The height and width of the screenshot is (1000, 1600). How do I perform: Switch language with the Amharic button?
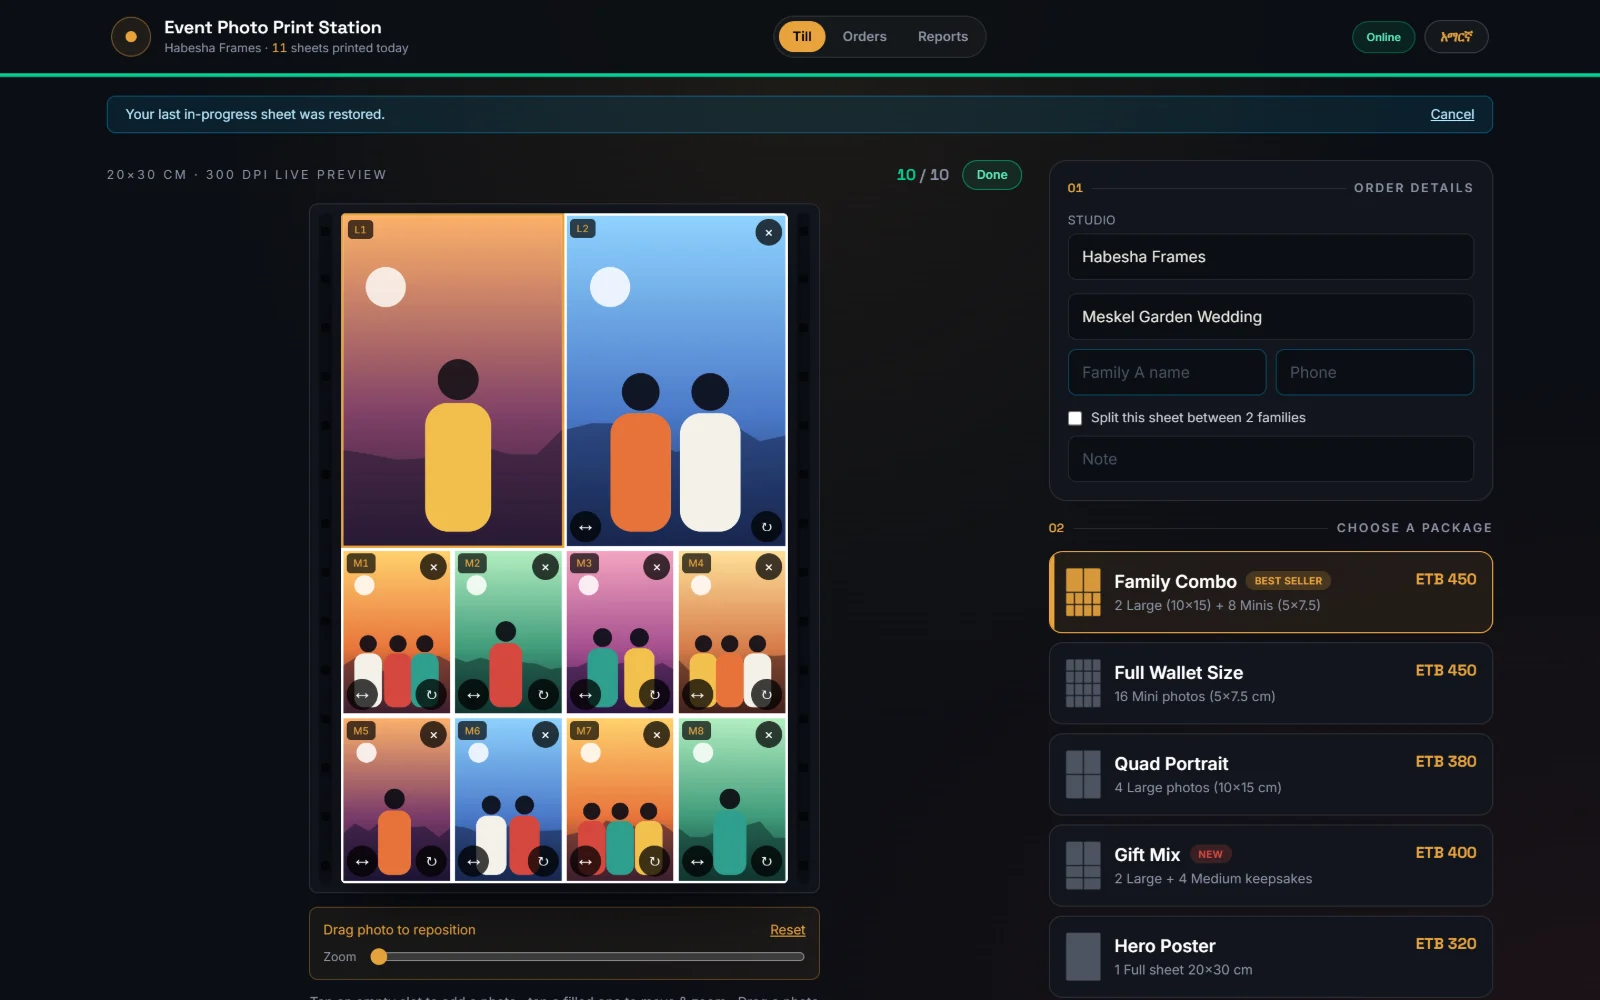click(x=1456, y=37)
